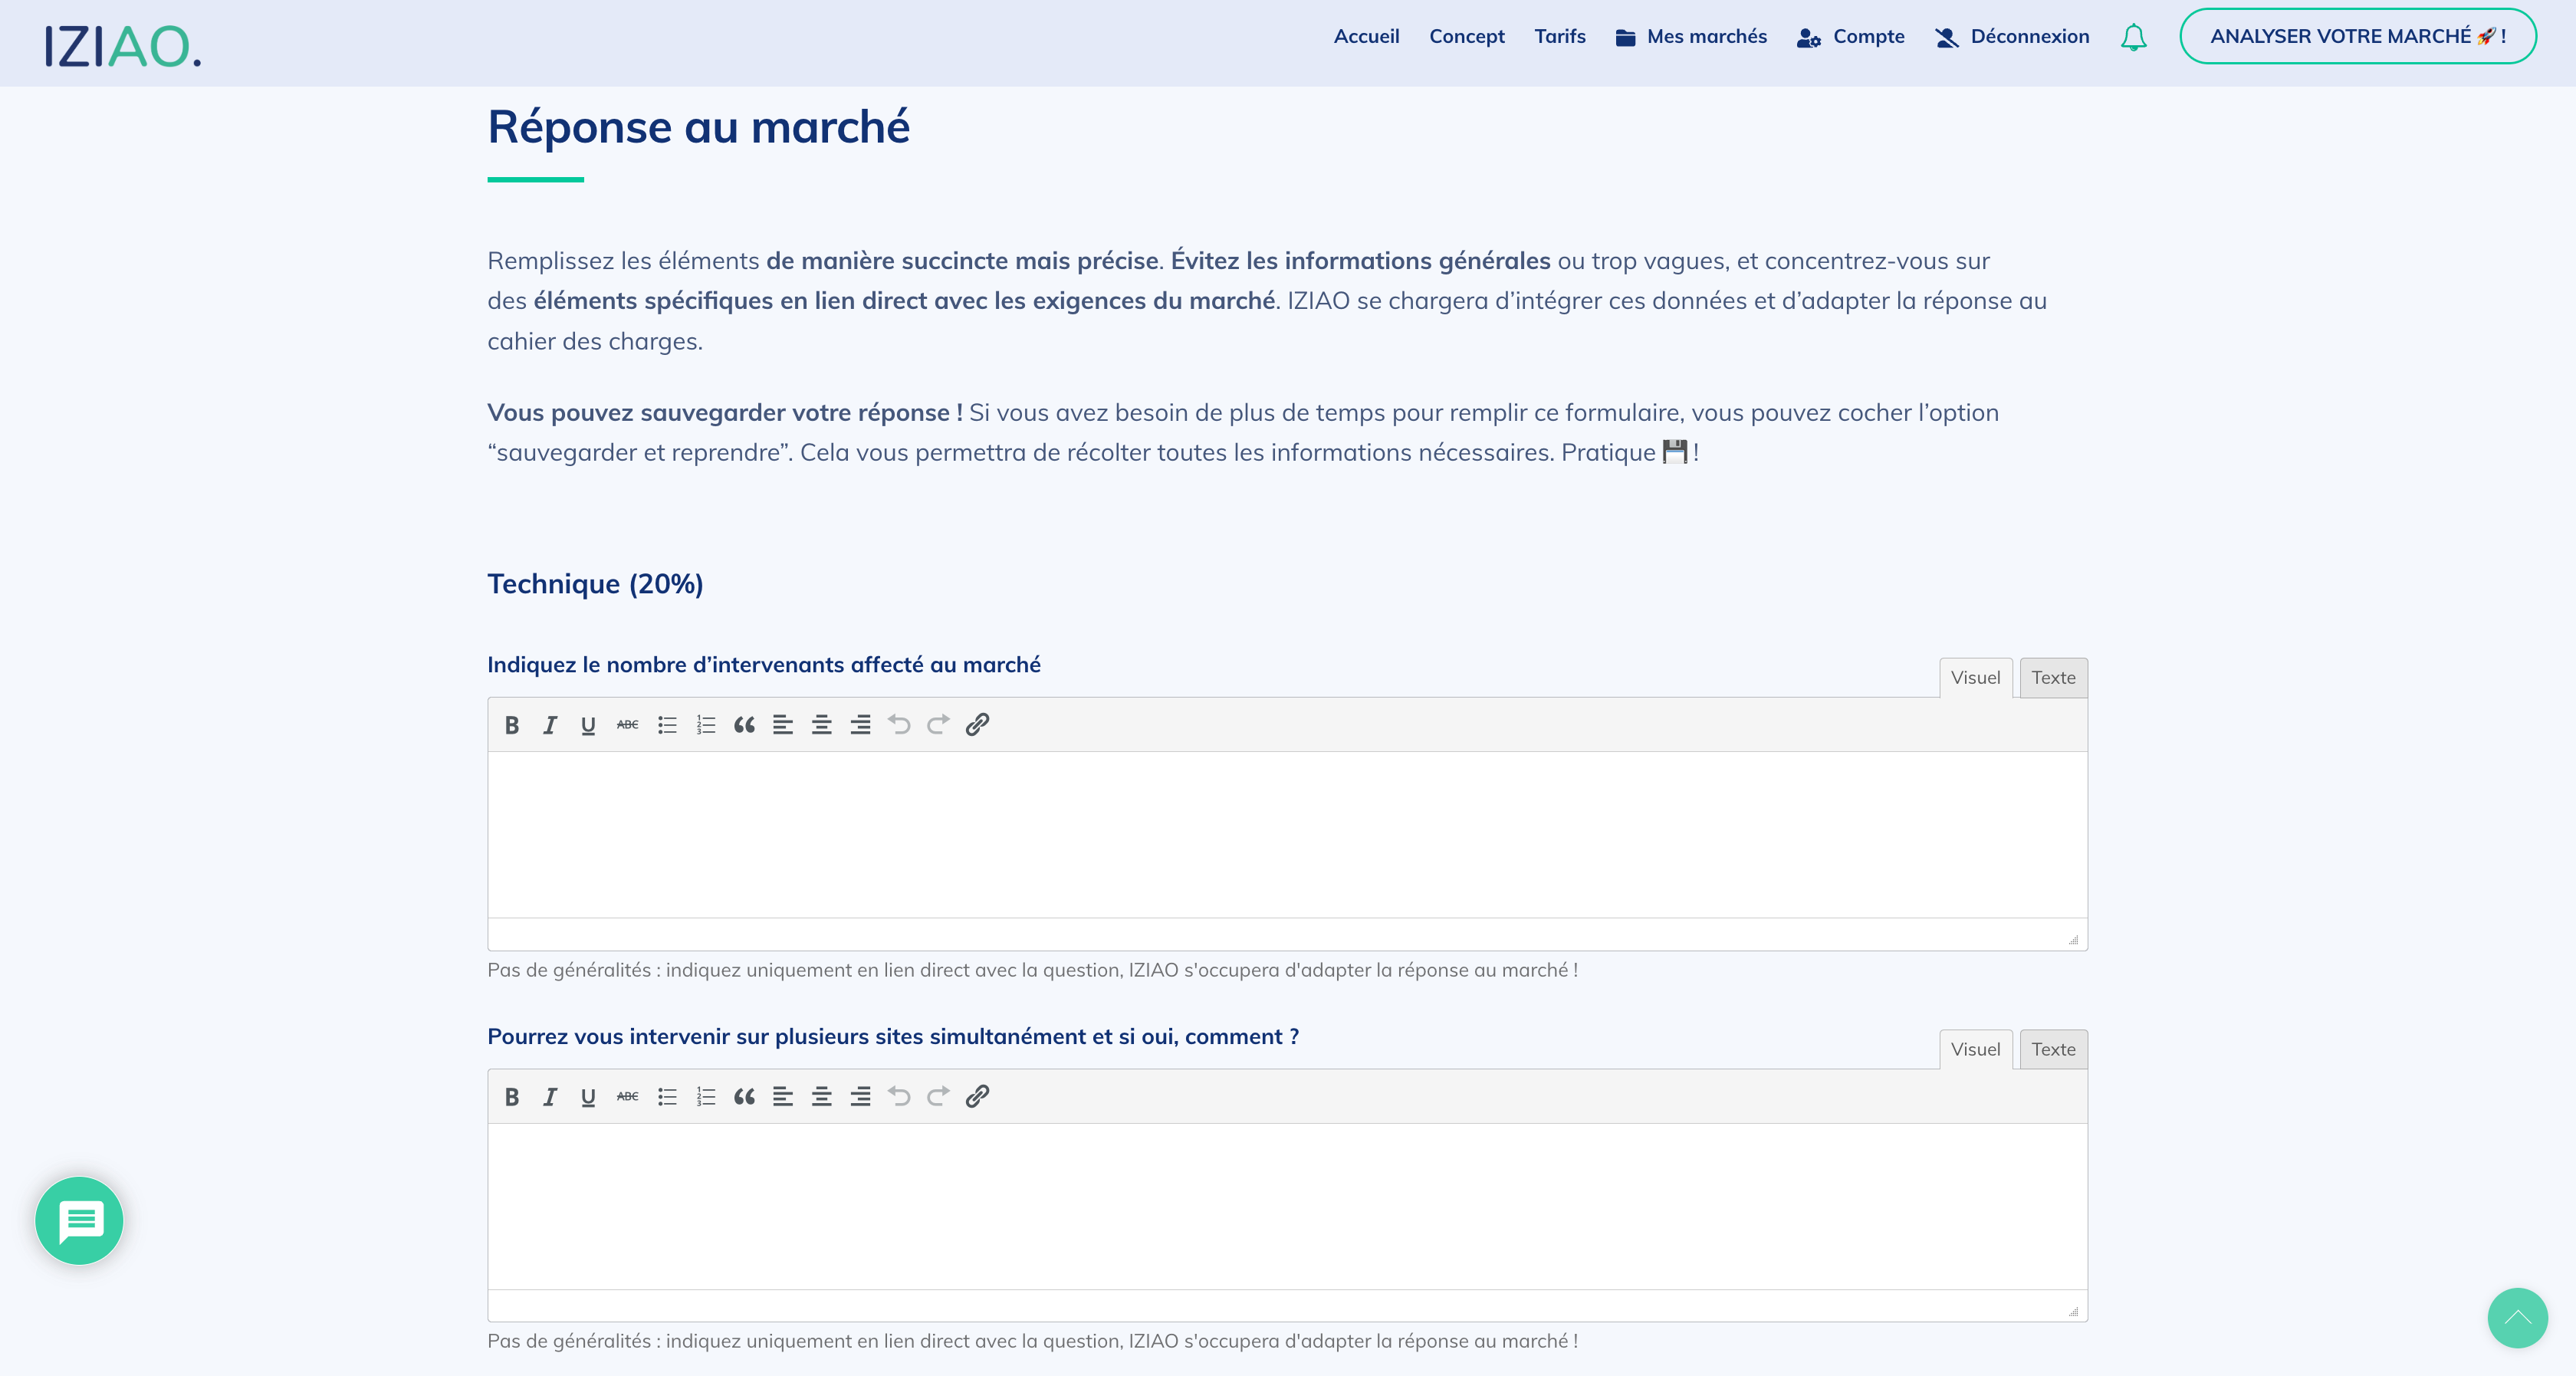Click Italic in first editor toolbar
2576x1376 pixels.
(550, 725)
